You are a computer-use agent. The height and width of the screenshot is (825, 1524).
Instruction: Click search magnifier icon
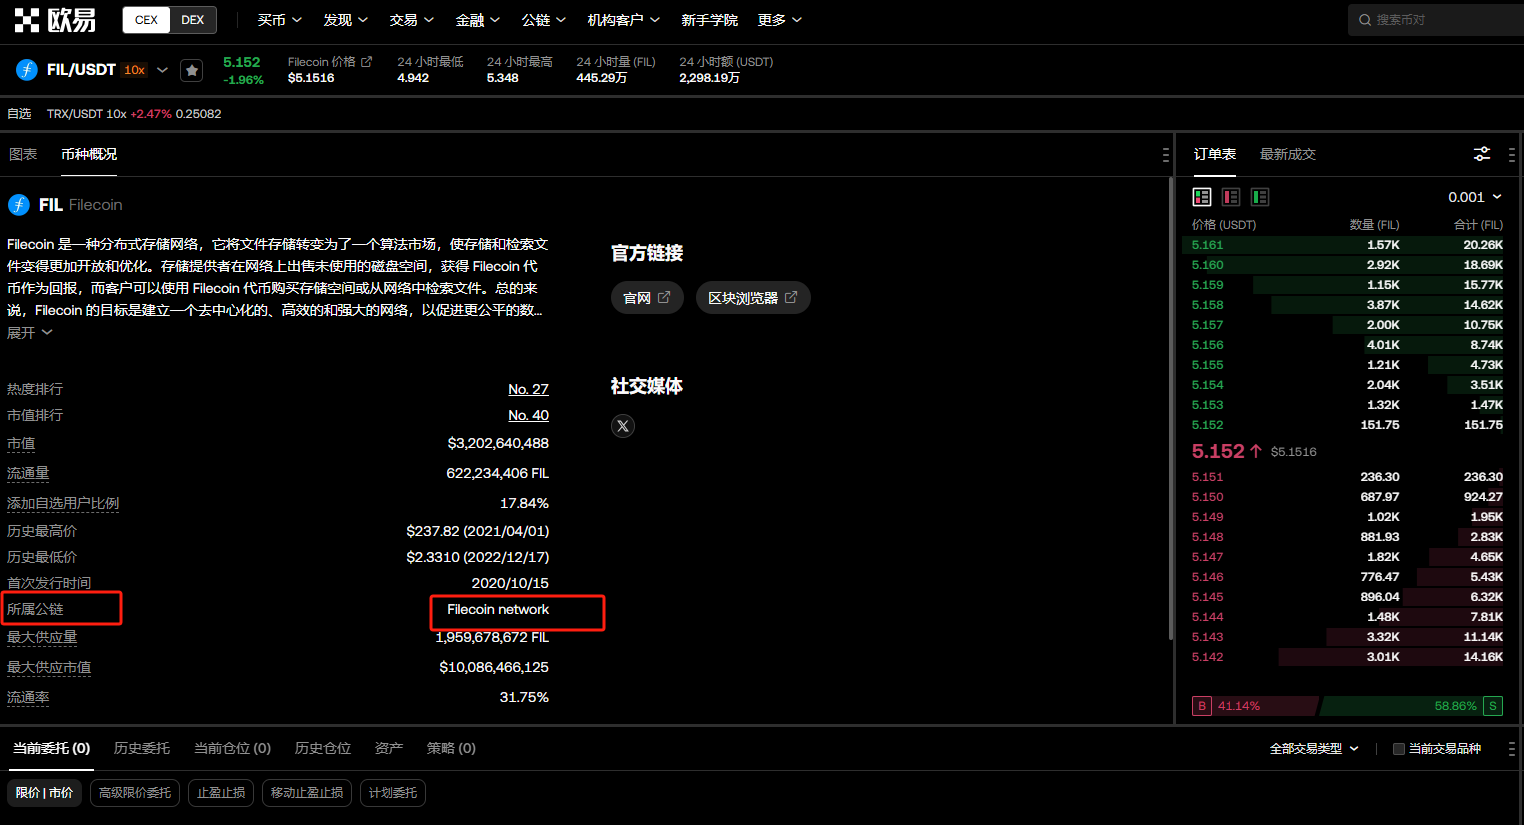coord(1365,20)
